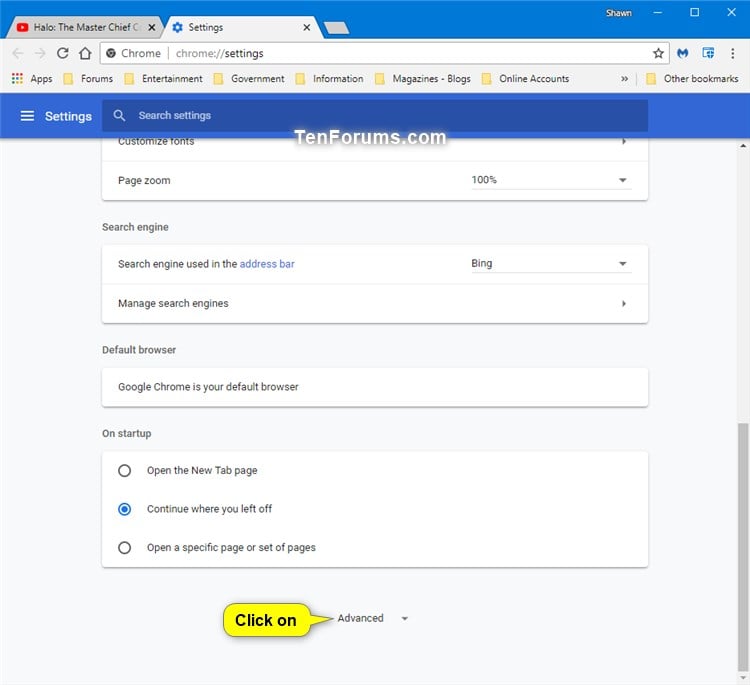
Task: Reload the current page
Action: [63, 53]
